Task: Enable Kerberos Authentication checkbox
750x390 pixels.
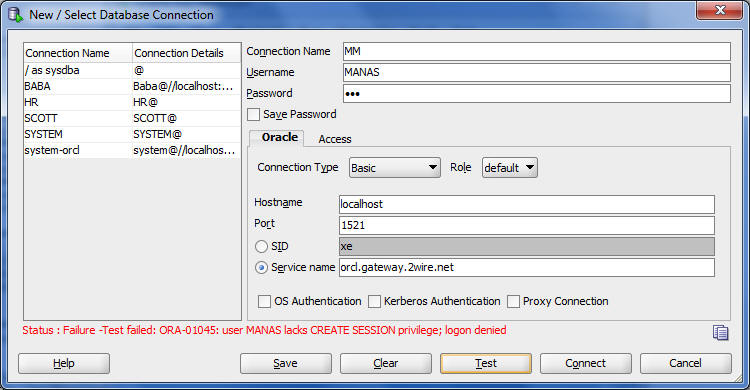Action: click(x=375, y=301)
